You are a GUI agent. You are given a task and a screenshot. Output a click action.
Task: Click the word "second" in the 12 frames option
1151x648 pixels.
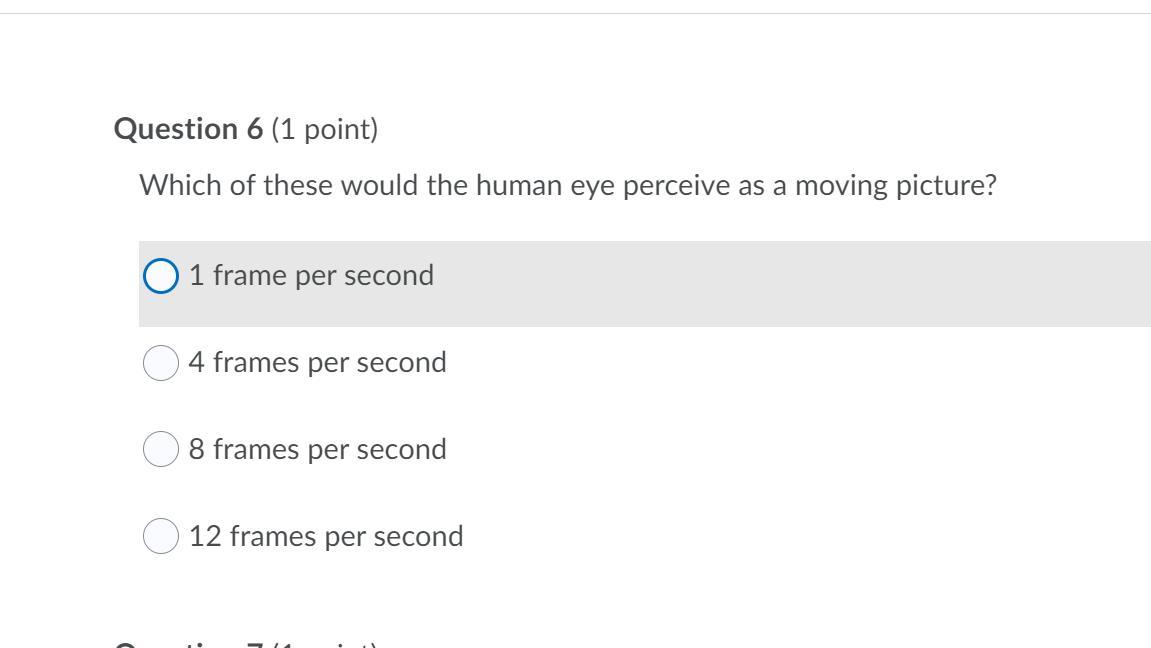coord(418,536)
